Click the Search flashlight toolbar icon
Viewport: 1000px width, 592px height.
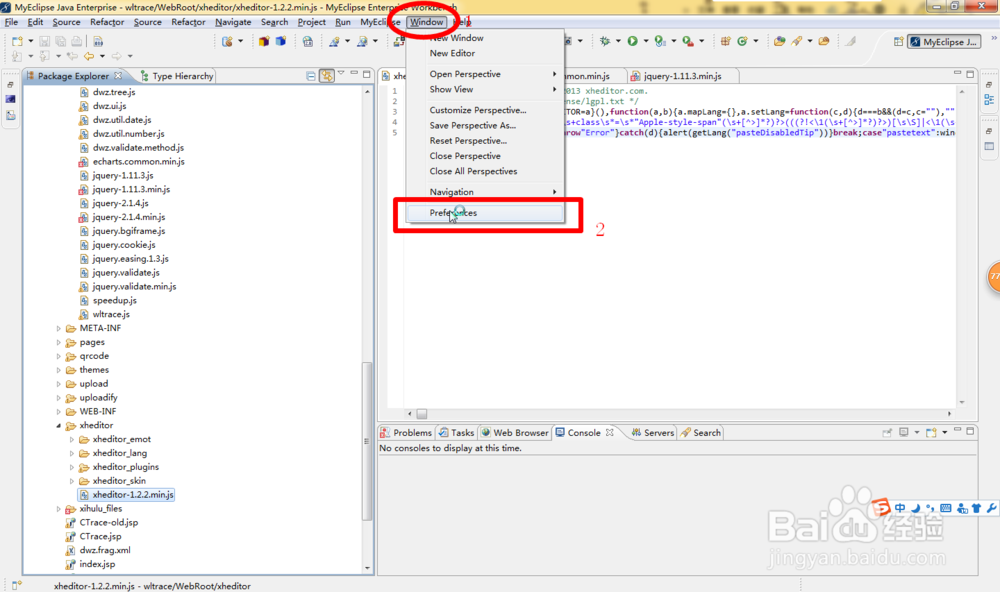coord(797,41)
